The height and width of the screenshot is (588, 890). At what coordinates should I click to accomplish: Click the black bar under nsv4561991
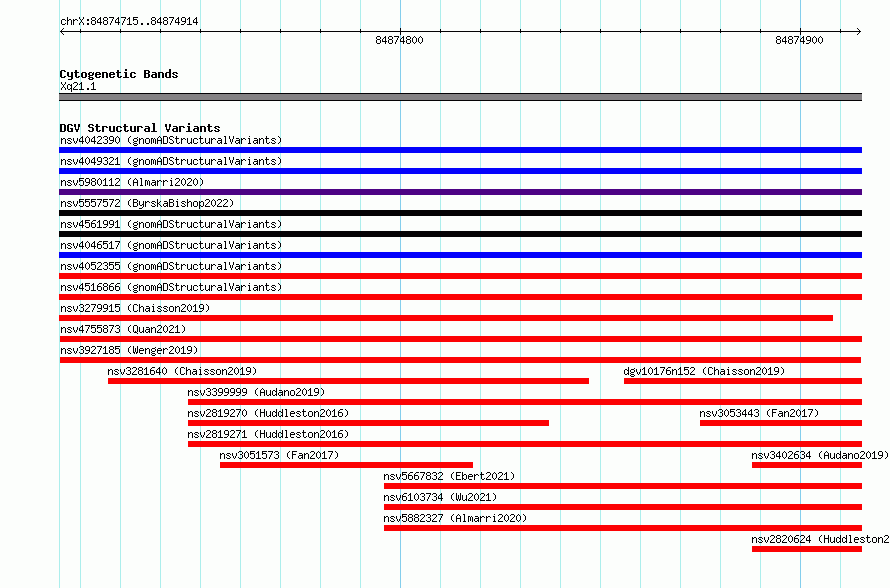point(460,234)
